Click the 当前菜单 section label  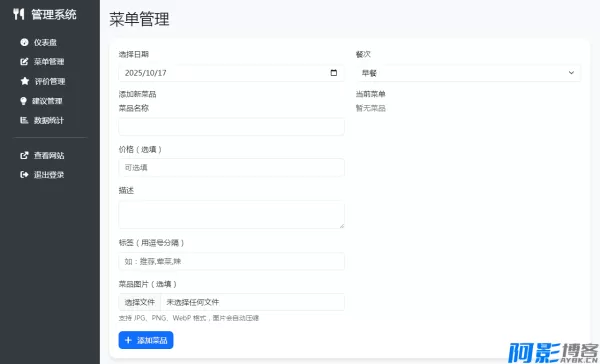tap(370, 94)
